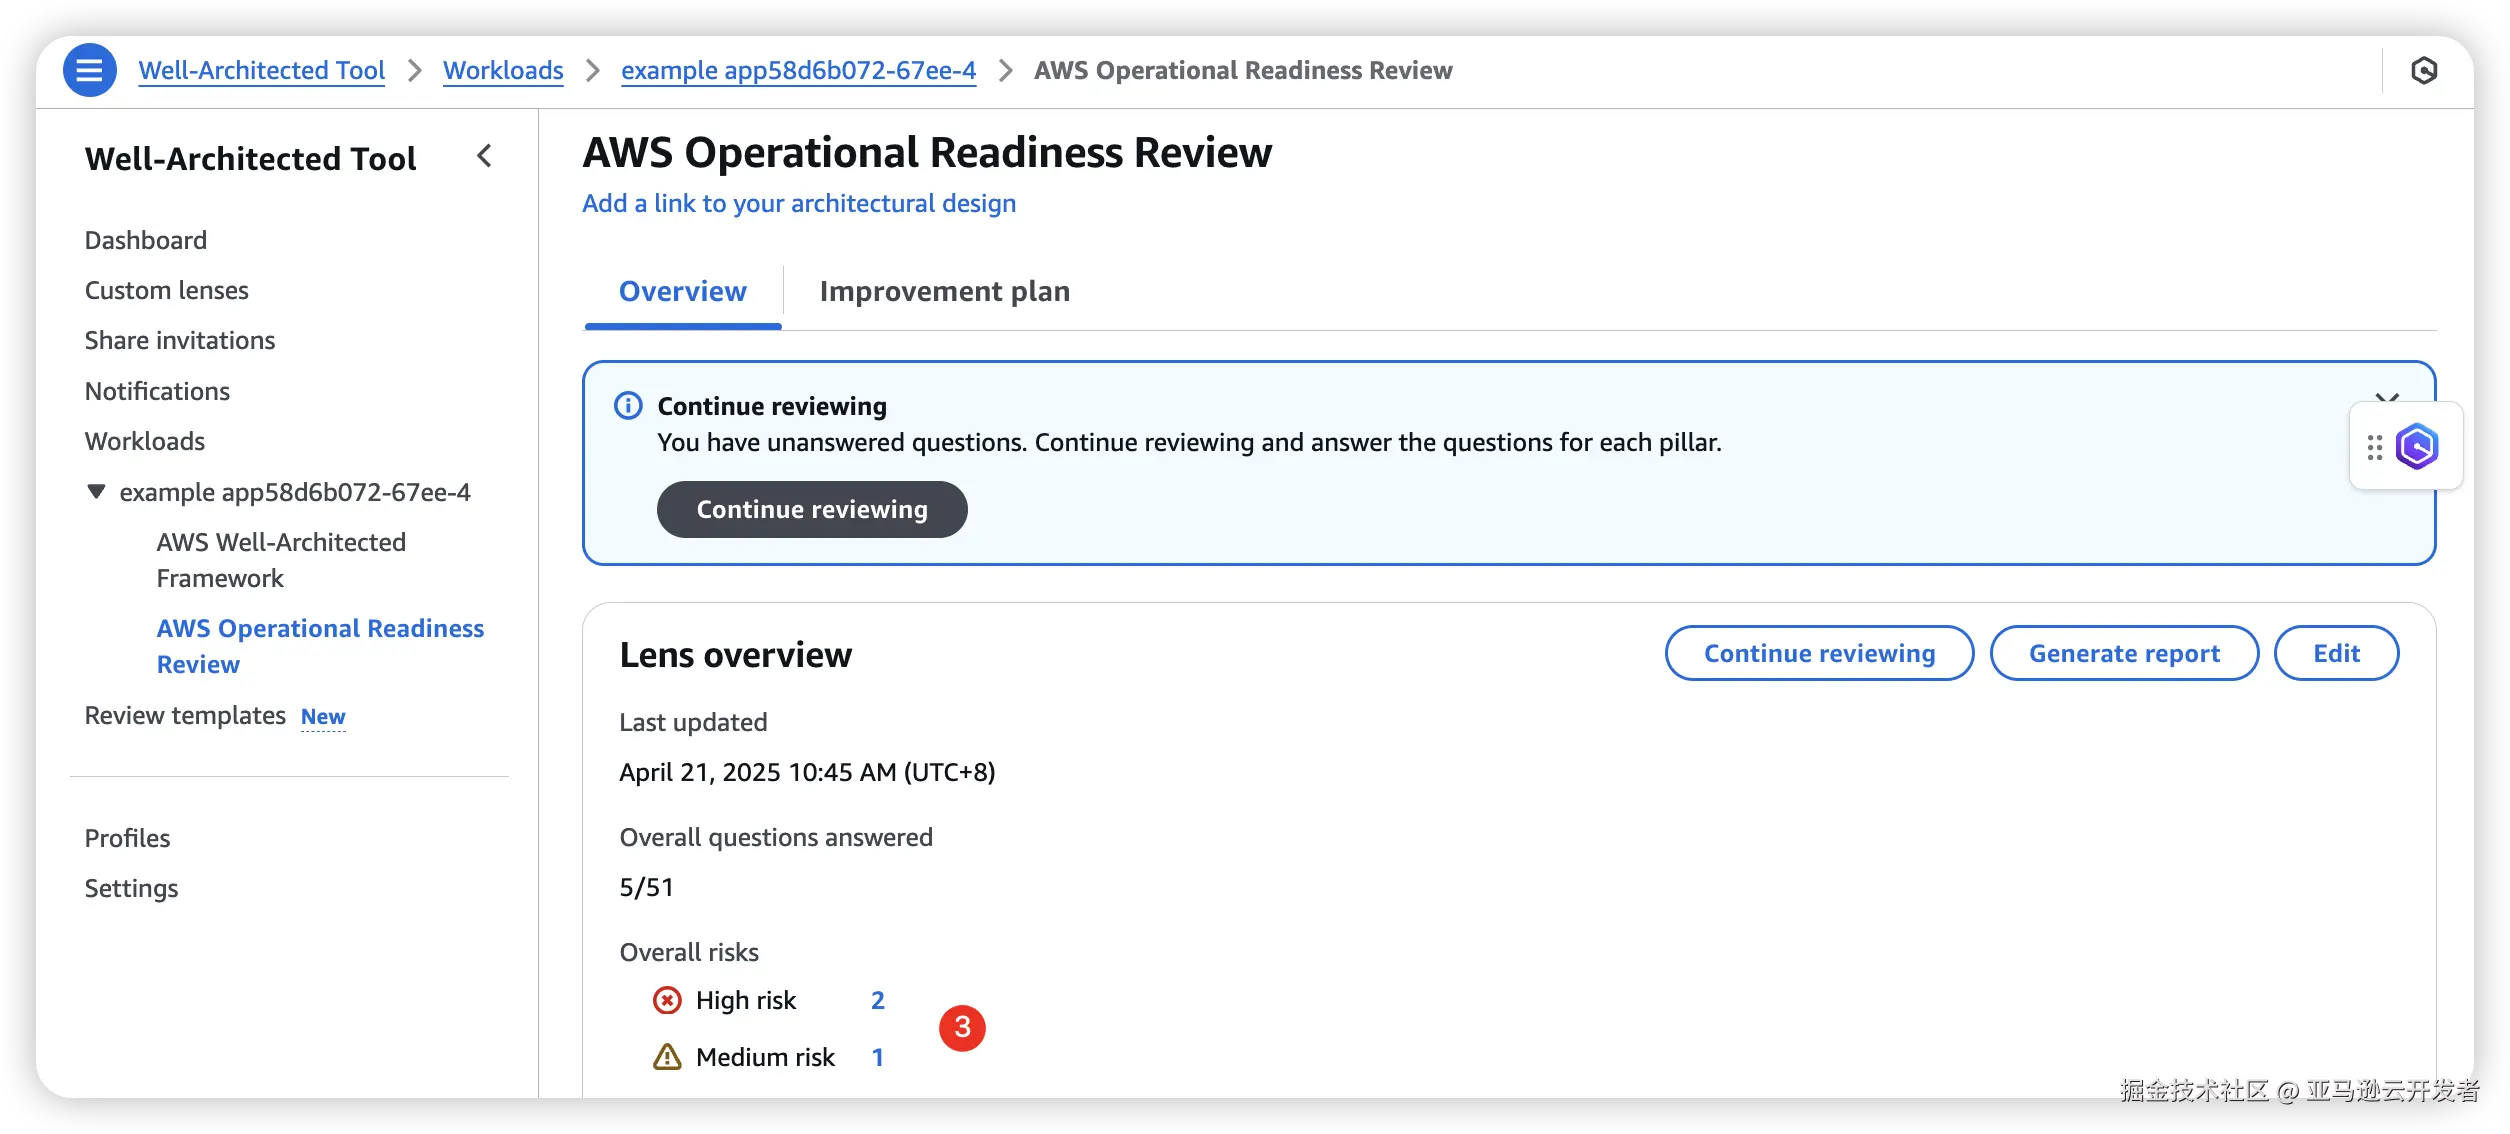This screenshot has height=1134, width=2510.
Task: Open the high risk count link 2
Action: (877, 1000)
